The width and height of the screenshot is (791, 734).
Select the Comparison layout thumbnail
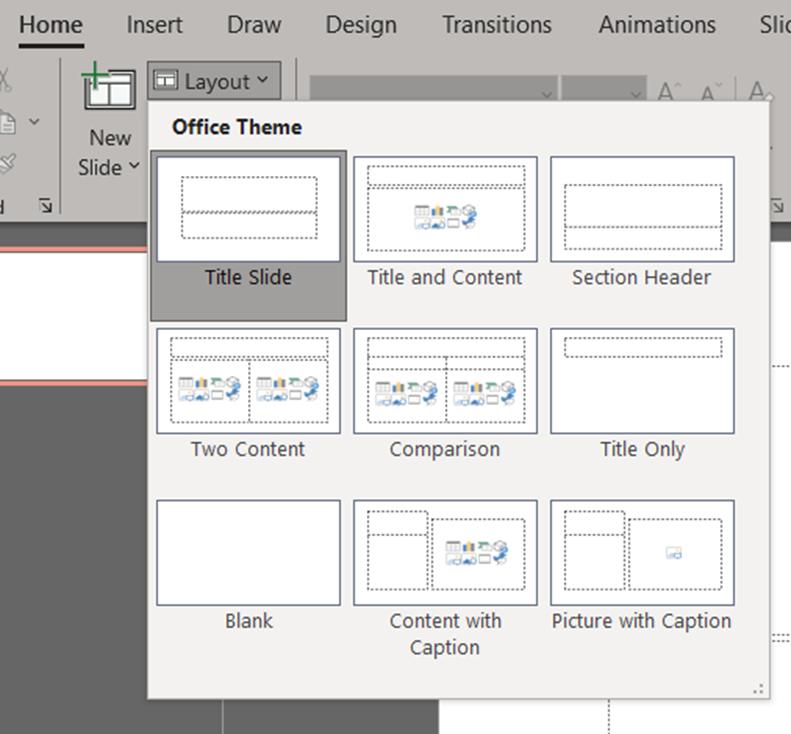445,381
